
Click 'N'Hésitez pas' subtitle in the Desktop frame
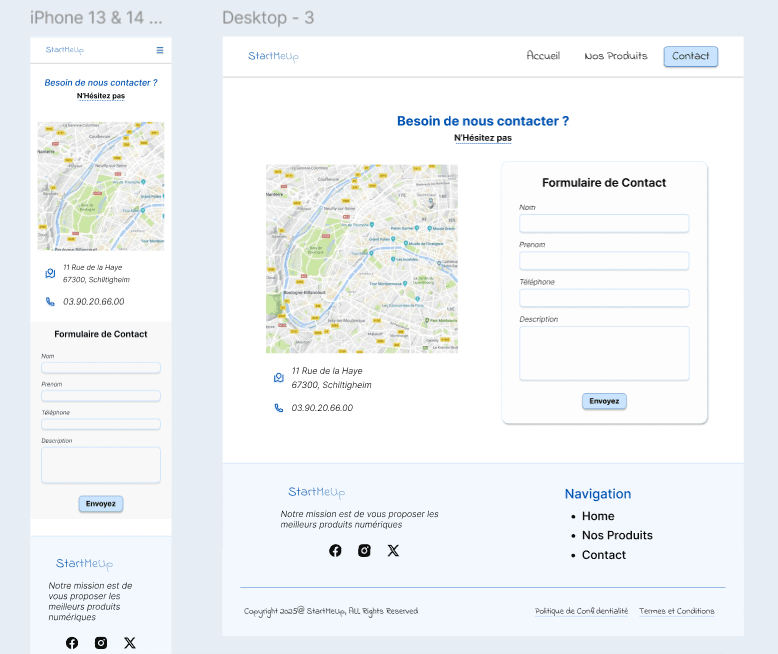tap(483, 138)
